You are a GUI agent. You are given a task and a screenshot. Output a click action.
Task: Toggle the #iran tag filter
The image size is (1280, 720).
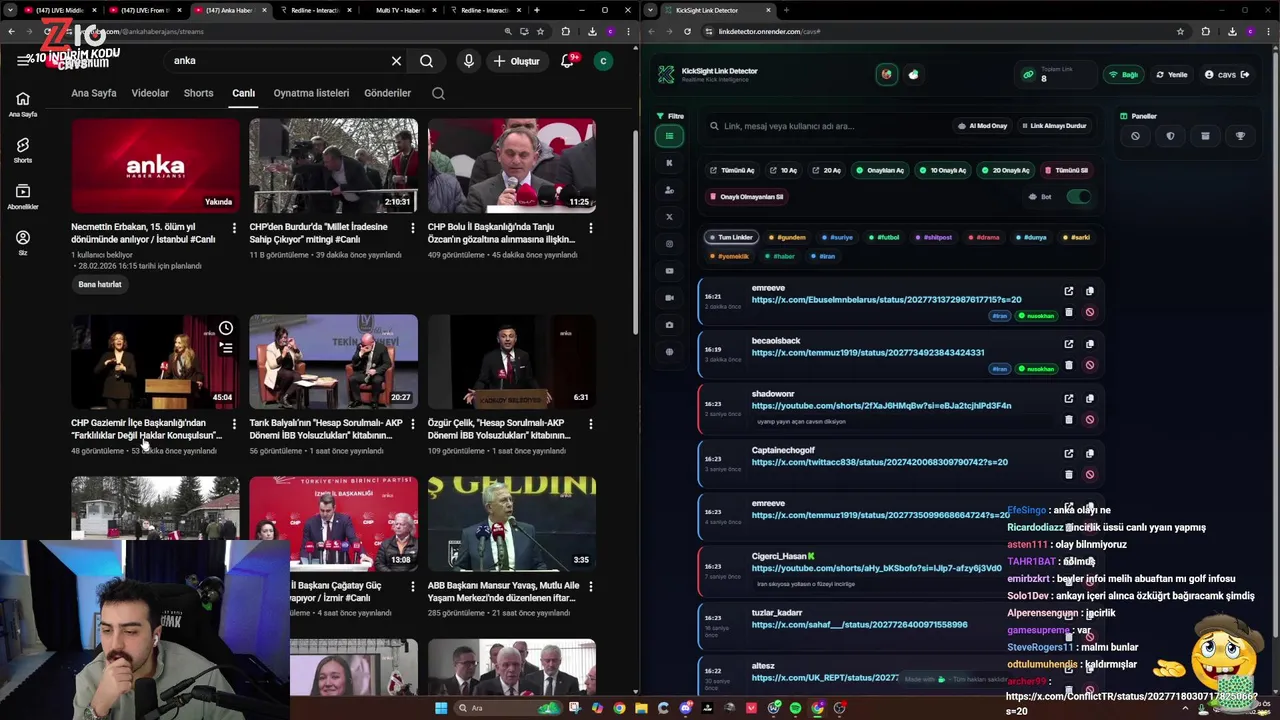(823, 256)
